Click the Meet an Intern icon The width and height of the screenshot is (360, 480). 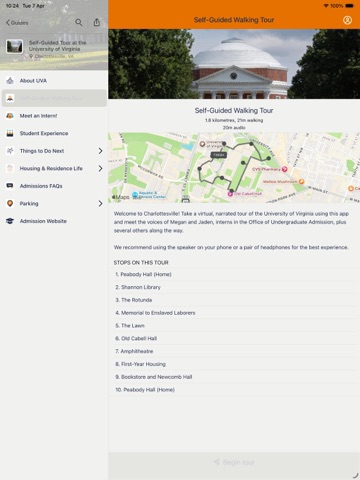[x=10, y=116]
